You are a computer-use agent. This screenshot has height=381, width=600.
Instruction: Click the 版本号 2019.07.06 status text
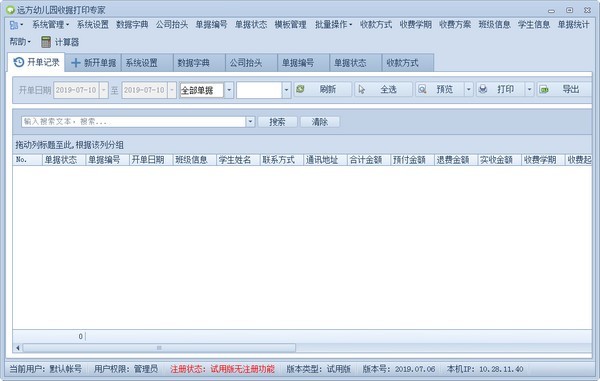point(399,369)
